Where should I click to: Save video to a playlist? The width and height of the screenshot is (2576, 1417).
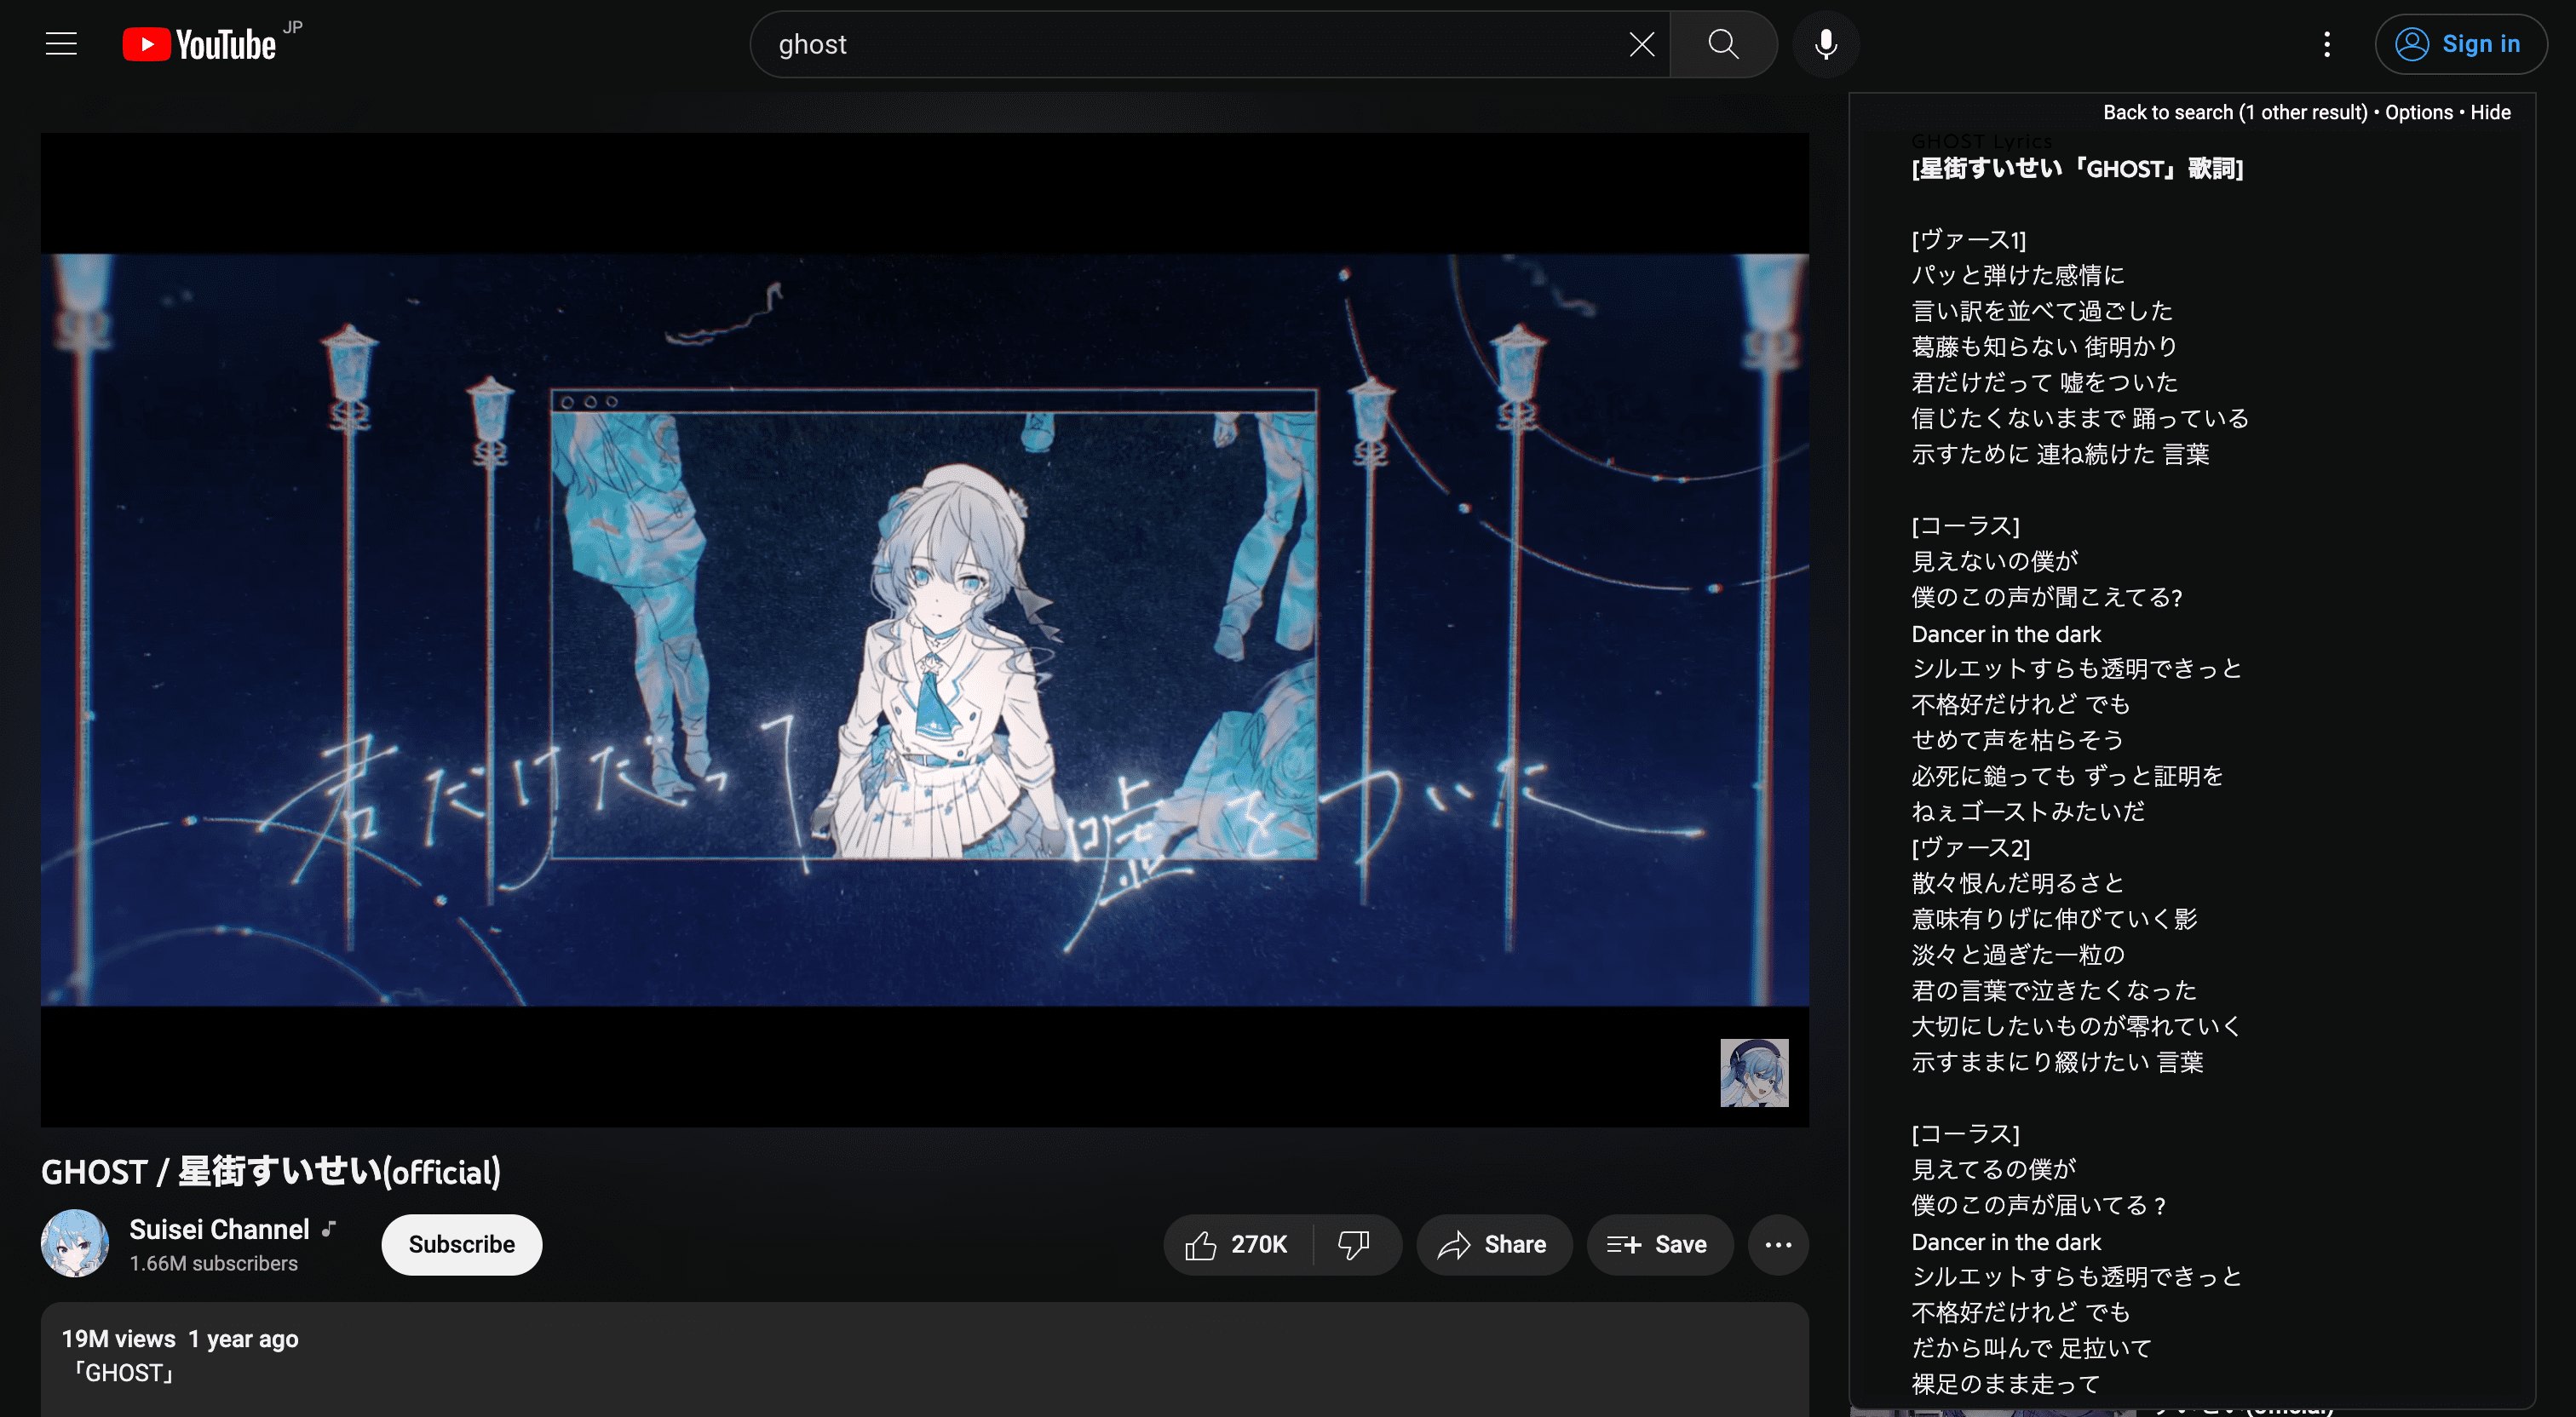[1658, 1244]
